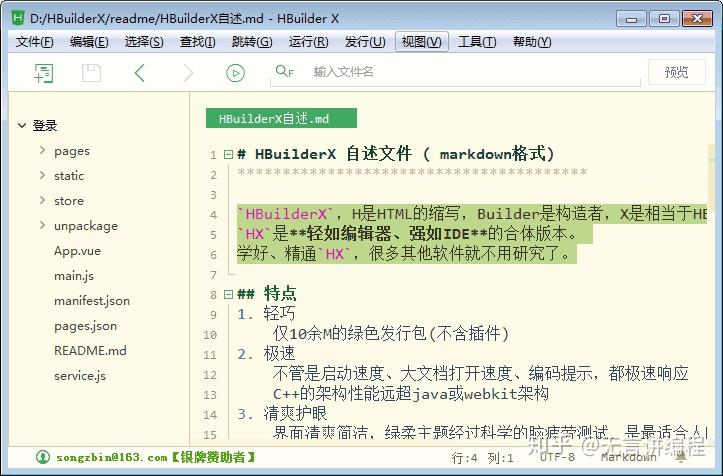The image size is (723, 476).
Task: Open the 选择(S) menu
Action: coord(144,42)
